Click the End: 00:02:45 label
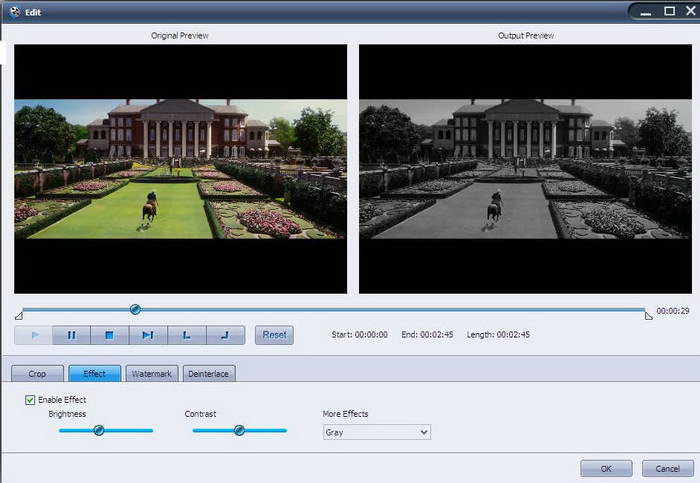Viewport: 700px width, 483px height. pos(427,335)
